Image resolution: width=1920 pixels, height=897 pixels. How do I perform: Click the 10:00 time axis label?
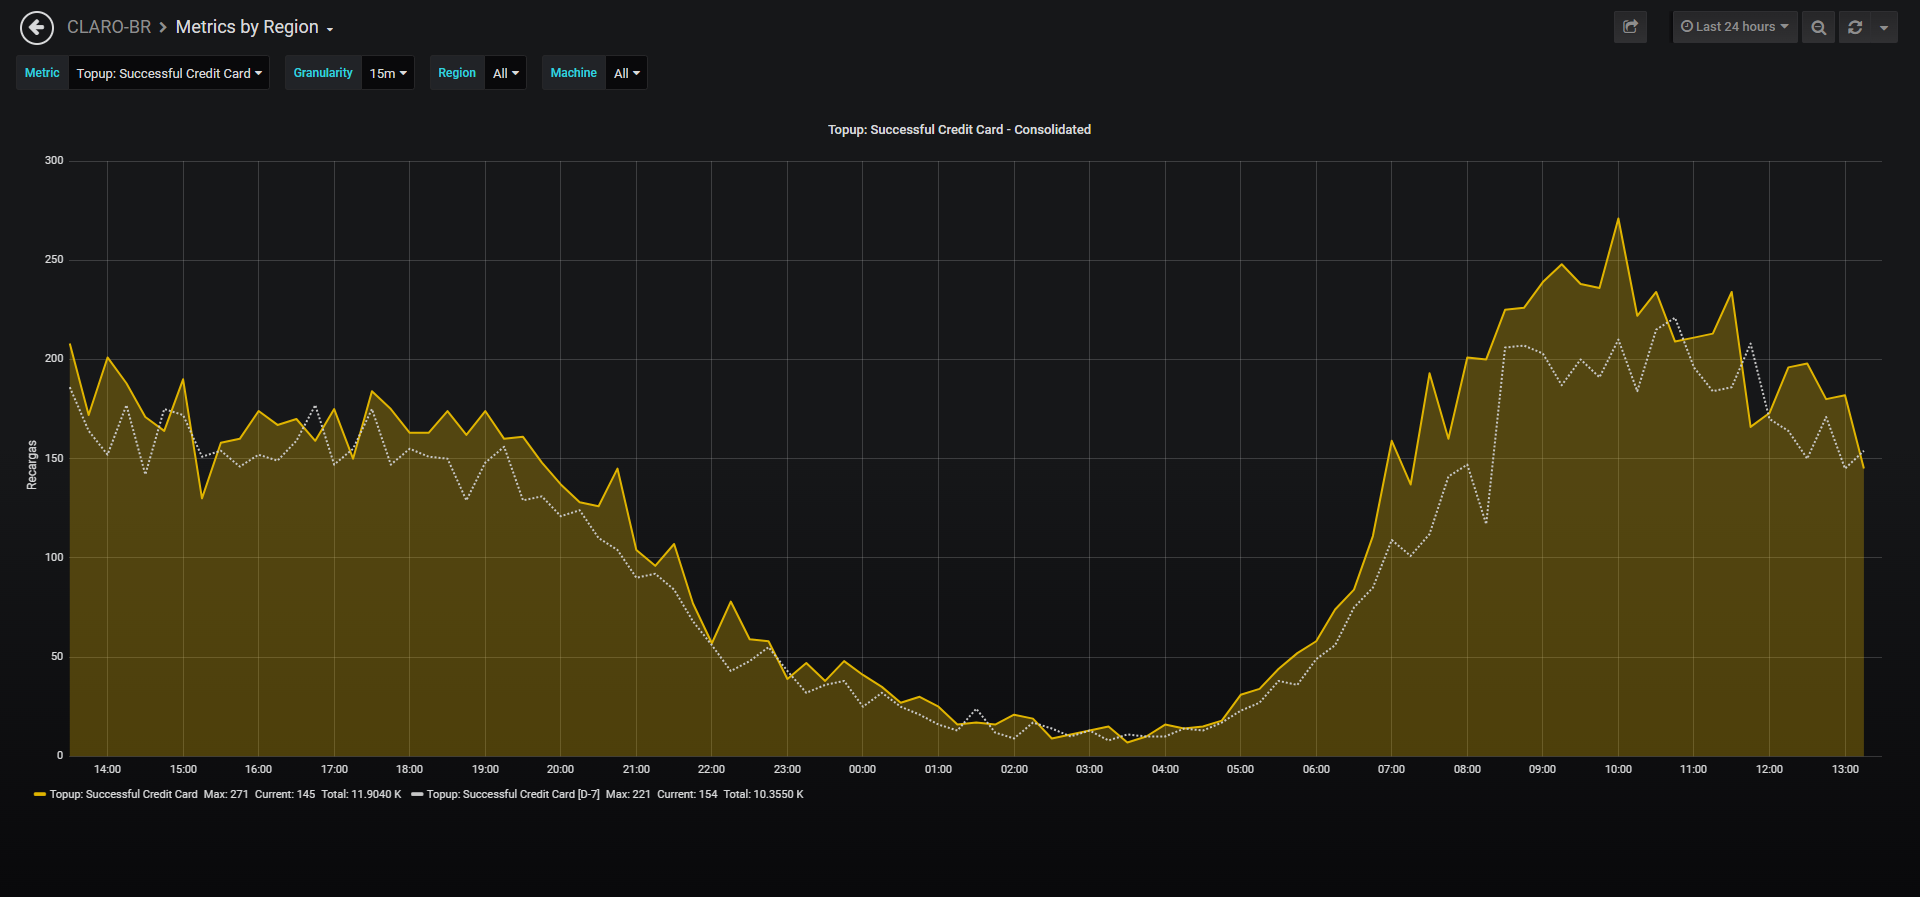(x=1618, y=770)
